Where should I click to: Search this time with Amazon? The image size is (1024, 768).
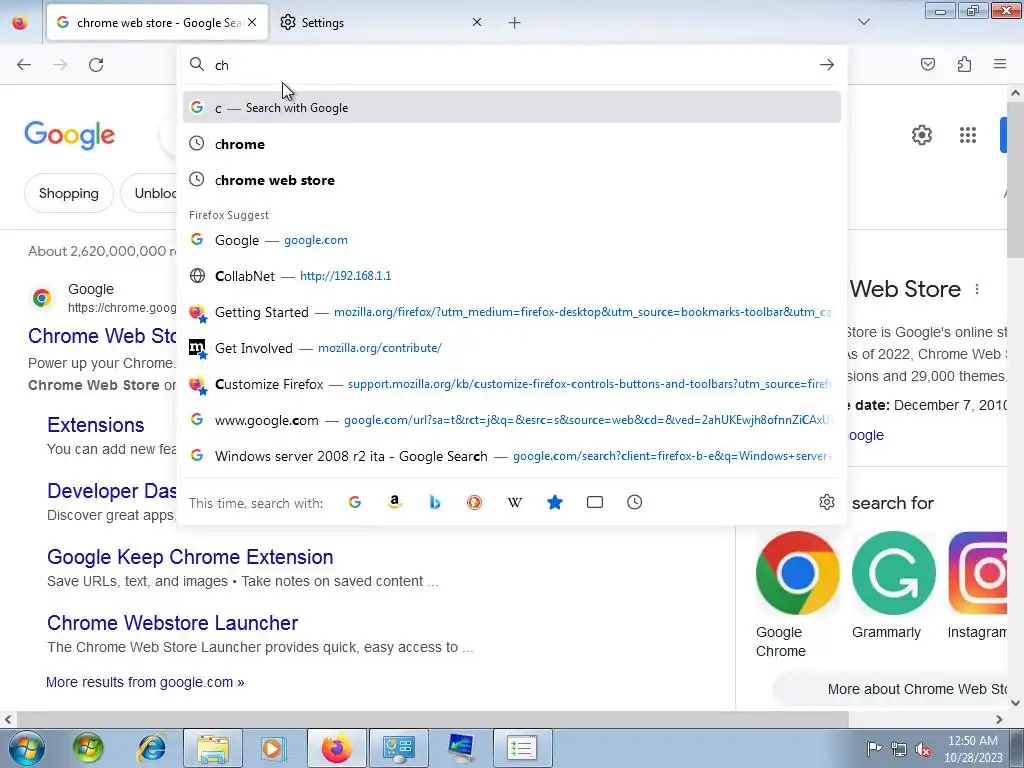[394, 502]
